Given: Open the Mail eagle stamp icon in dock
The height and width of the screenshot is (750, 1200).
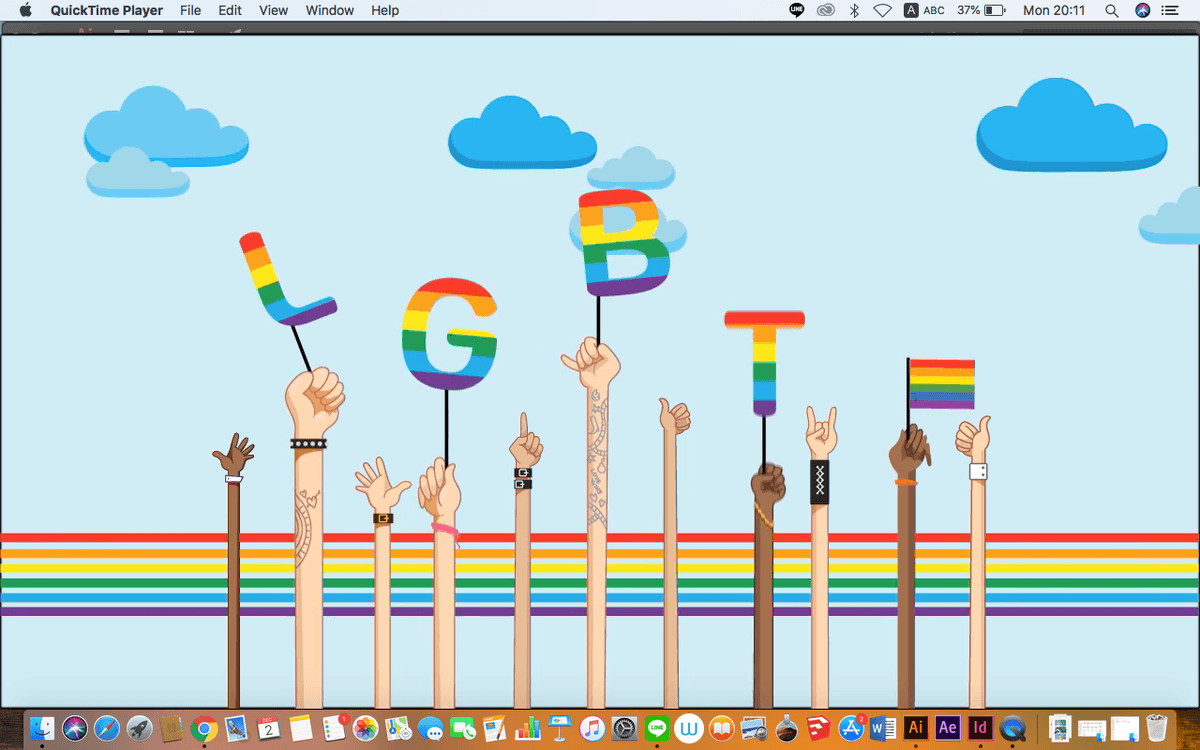Looking at the screenshot, I should click(x=236, y=728).
